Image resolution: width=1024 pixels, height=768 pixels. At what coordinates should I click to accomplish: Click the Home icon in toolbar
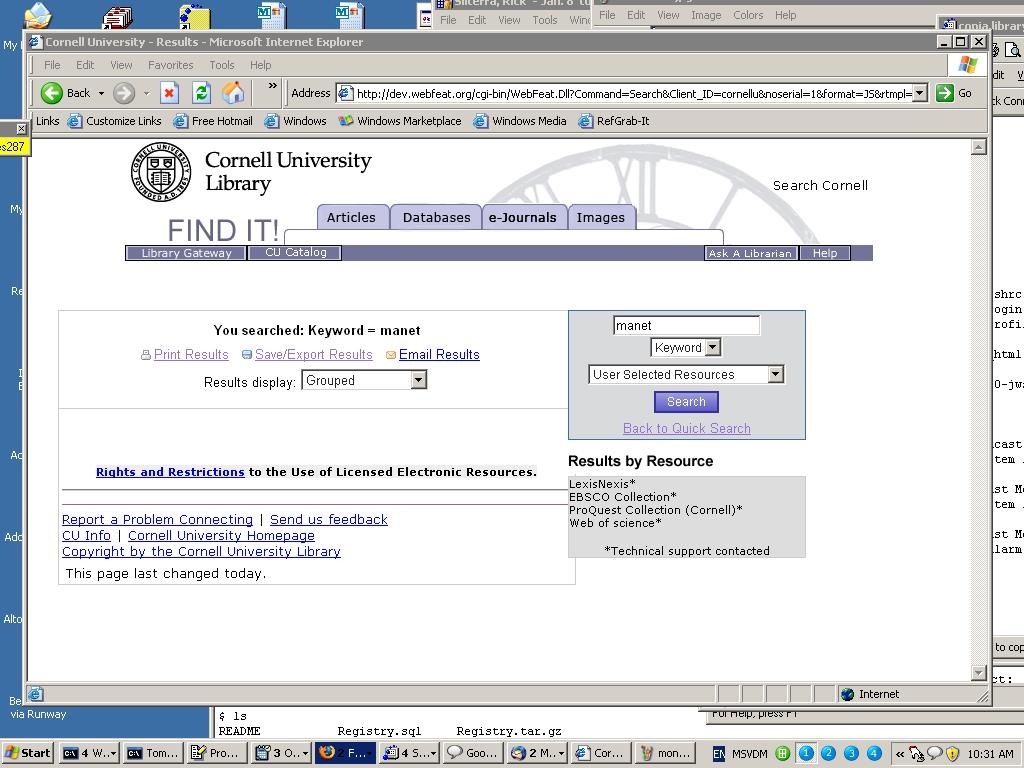click(x=233, y=93)
